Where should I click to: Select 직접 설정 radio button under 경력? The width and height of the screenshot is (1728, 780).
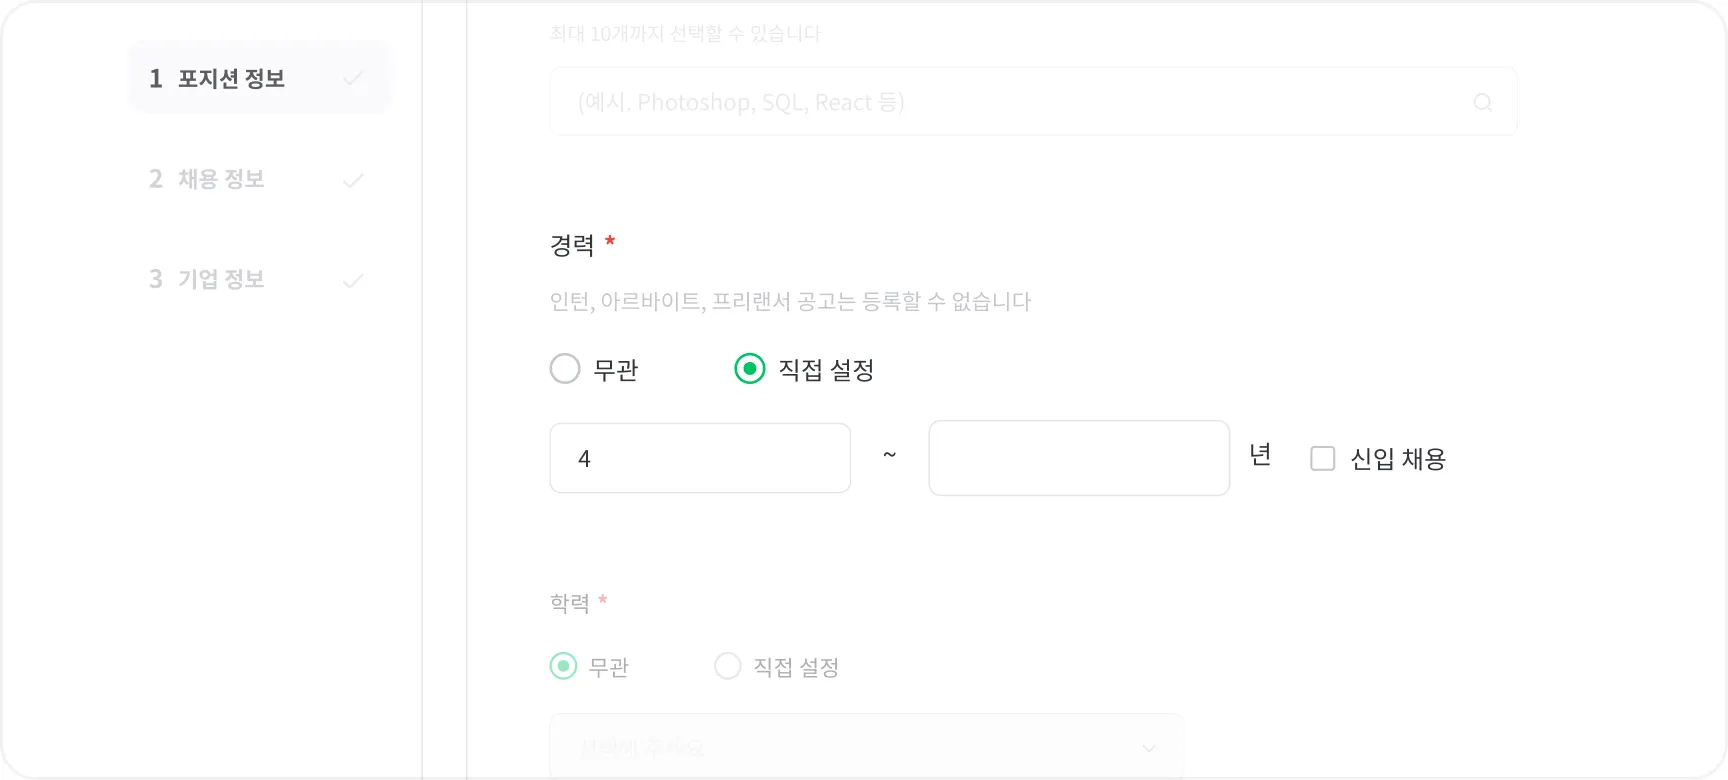[x=750, y=369]
